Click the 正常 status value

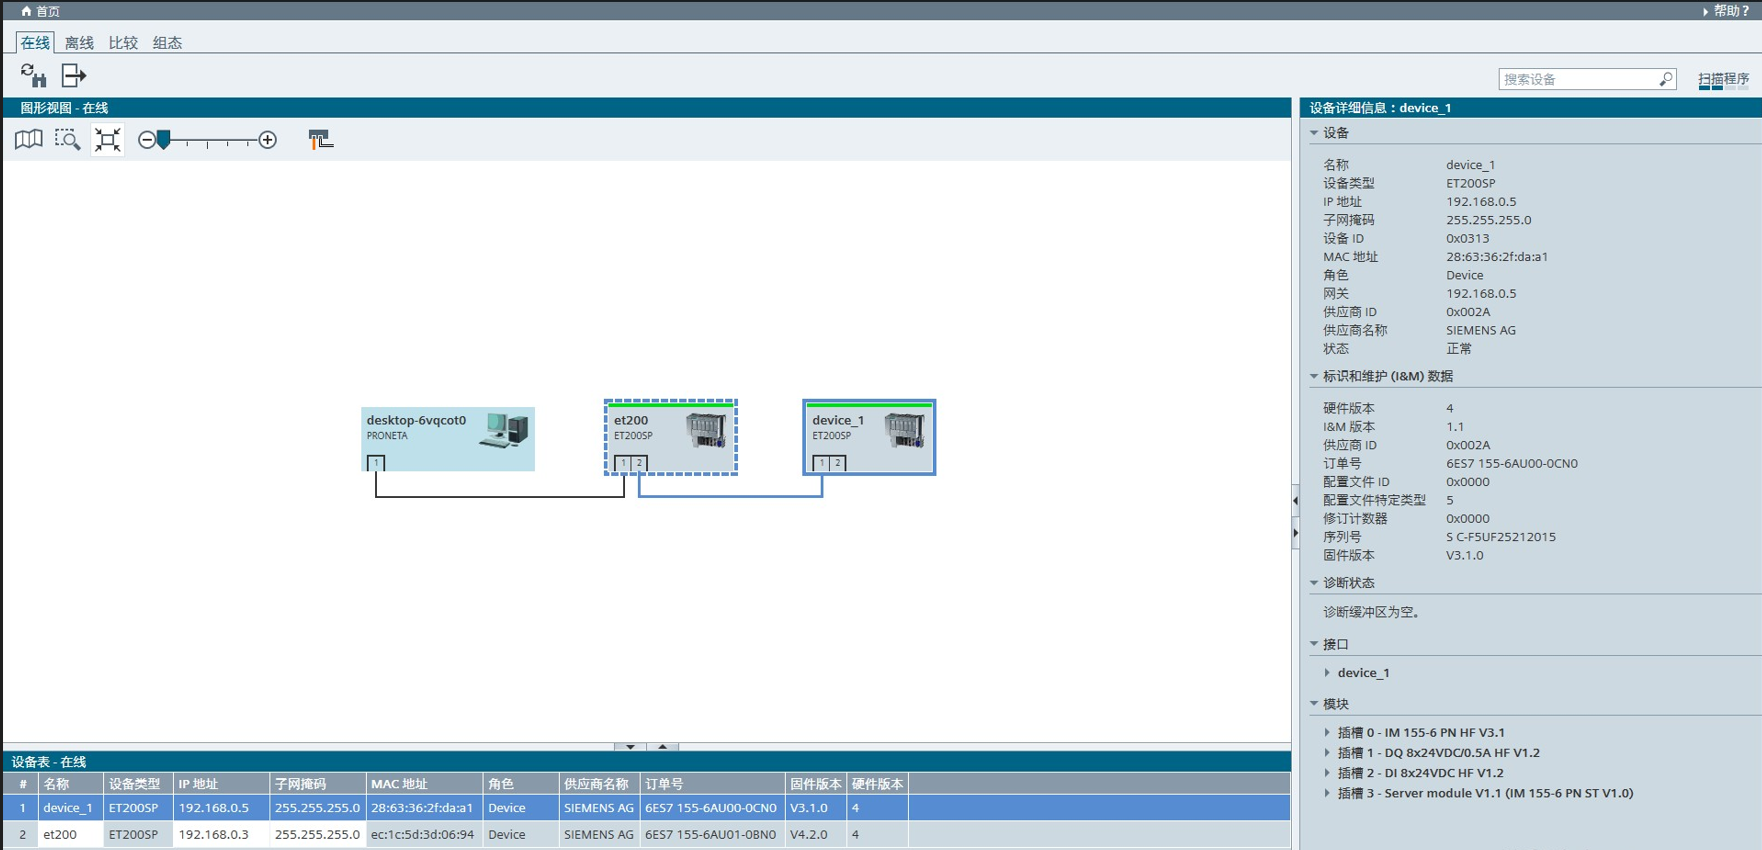(x=1459, y=349)
